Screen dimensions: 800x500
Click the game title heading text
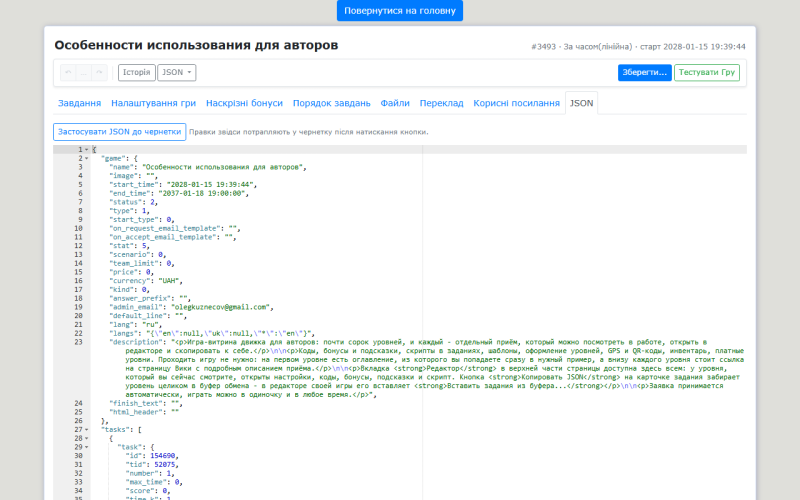(x=196, y=45)
